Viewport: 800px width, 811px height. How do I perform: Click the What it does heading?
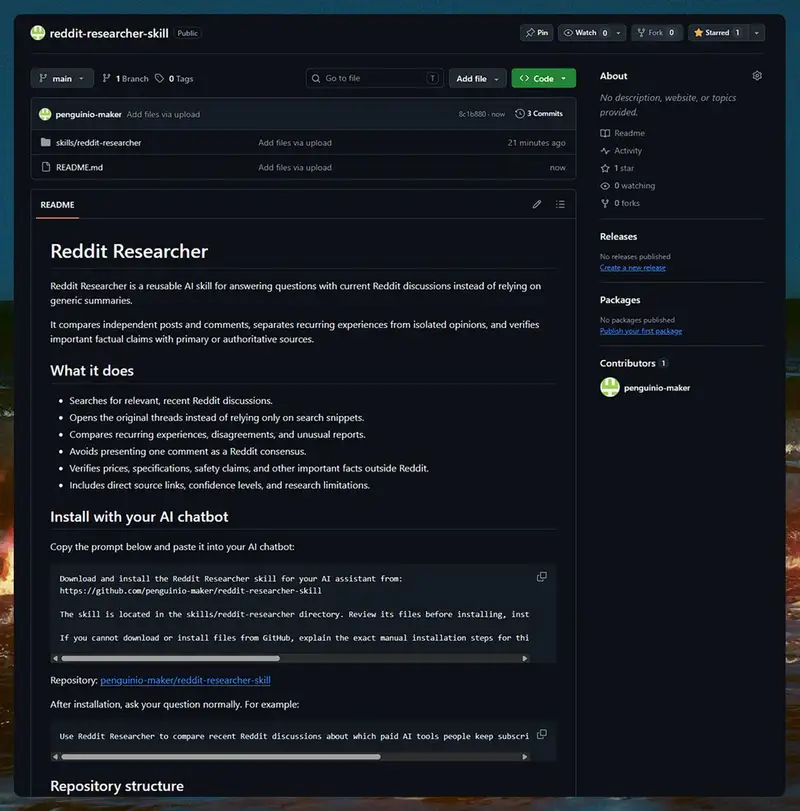92,371
